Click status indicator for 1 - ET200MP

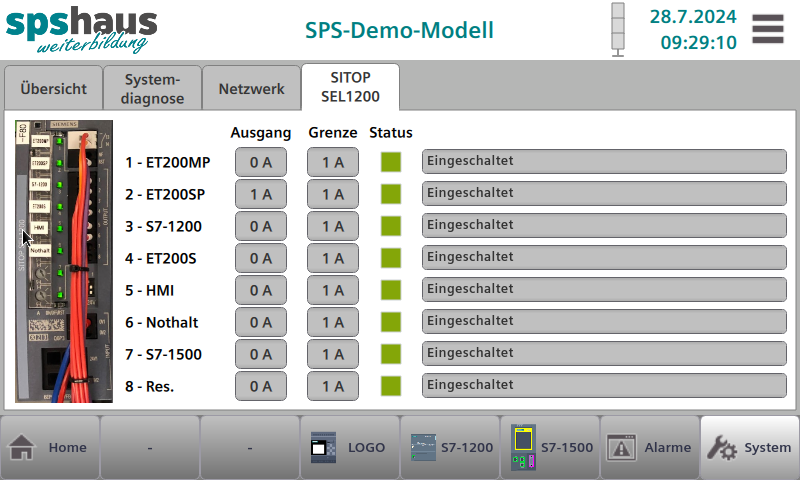click(x=391, y=162)
